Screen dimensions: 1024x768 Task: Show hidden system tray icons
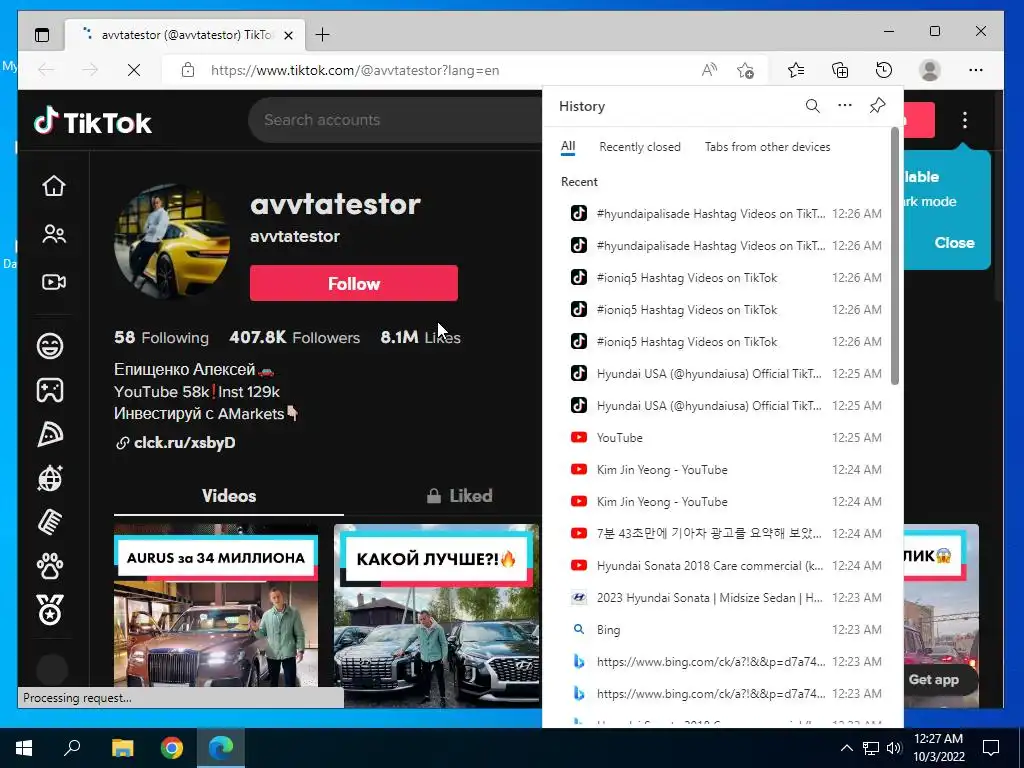[846, 748]
